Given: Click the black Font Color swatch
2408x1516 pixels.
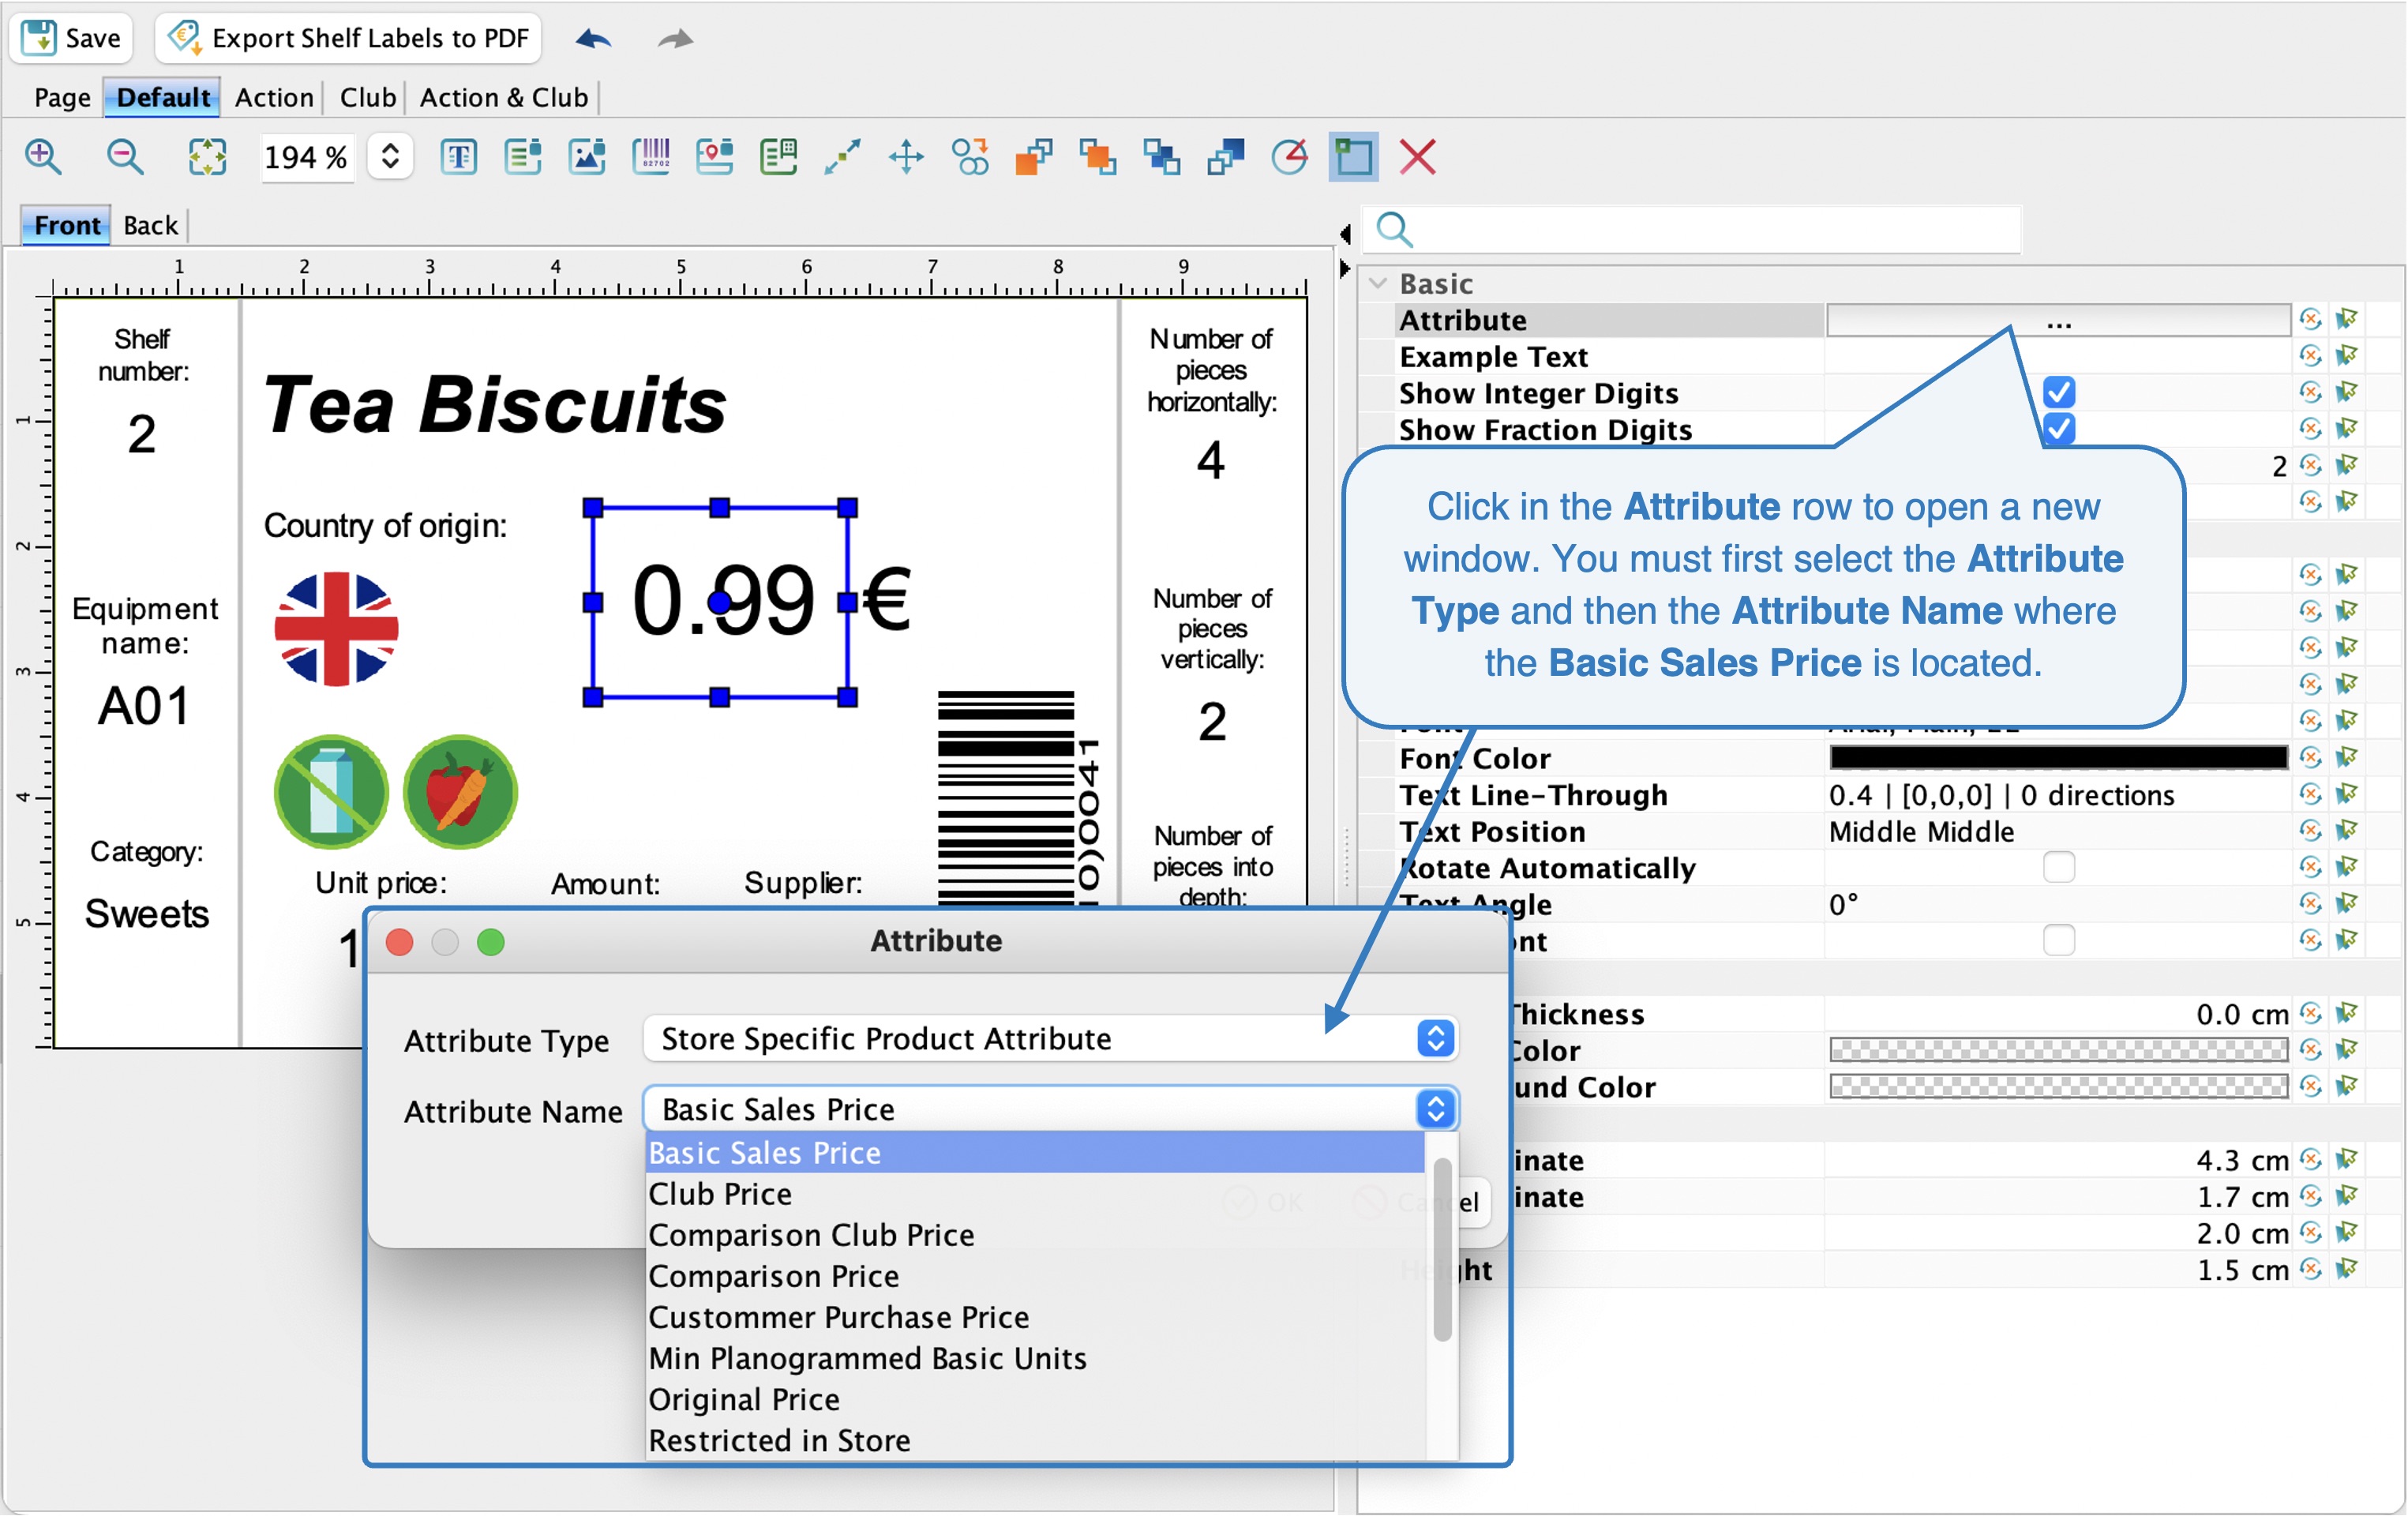Looking at the screenshot, I should click(x=2058, y=758).
